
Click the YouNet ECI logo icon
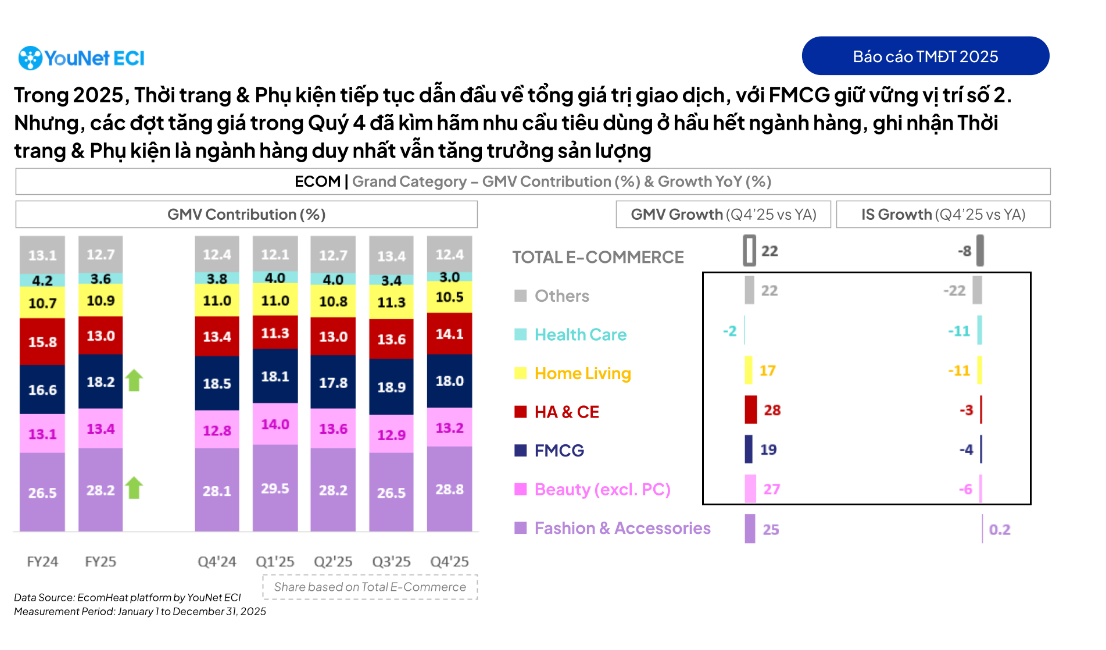point(30,58)
